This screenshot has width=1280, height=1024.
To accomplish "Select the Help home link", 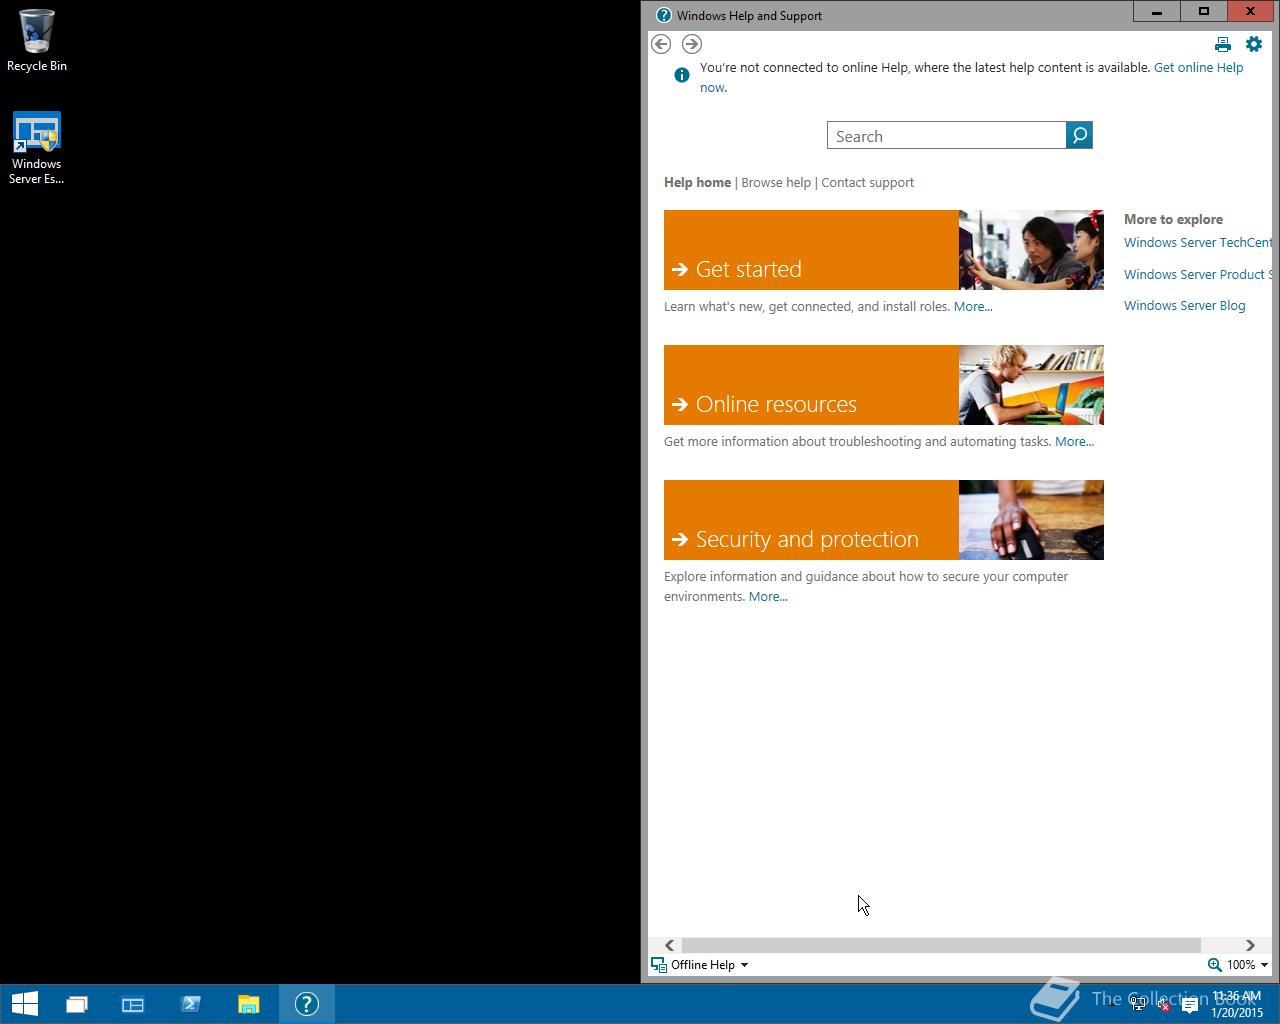I will point(697,182).
